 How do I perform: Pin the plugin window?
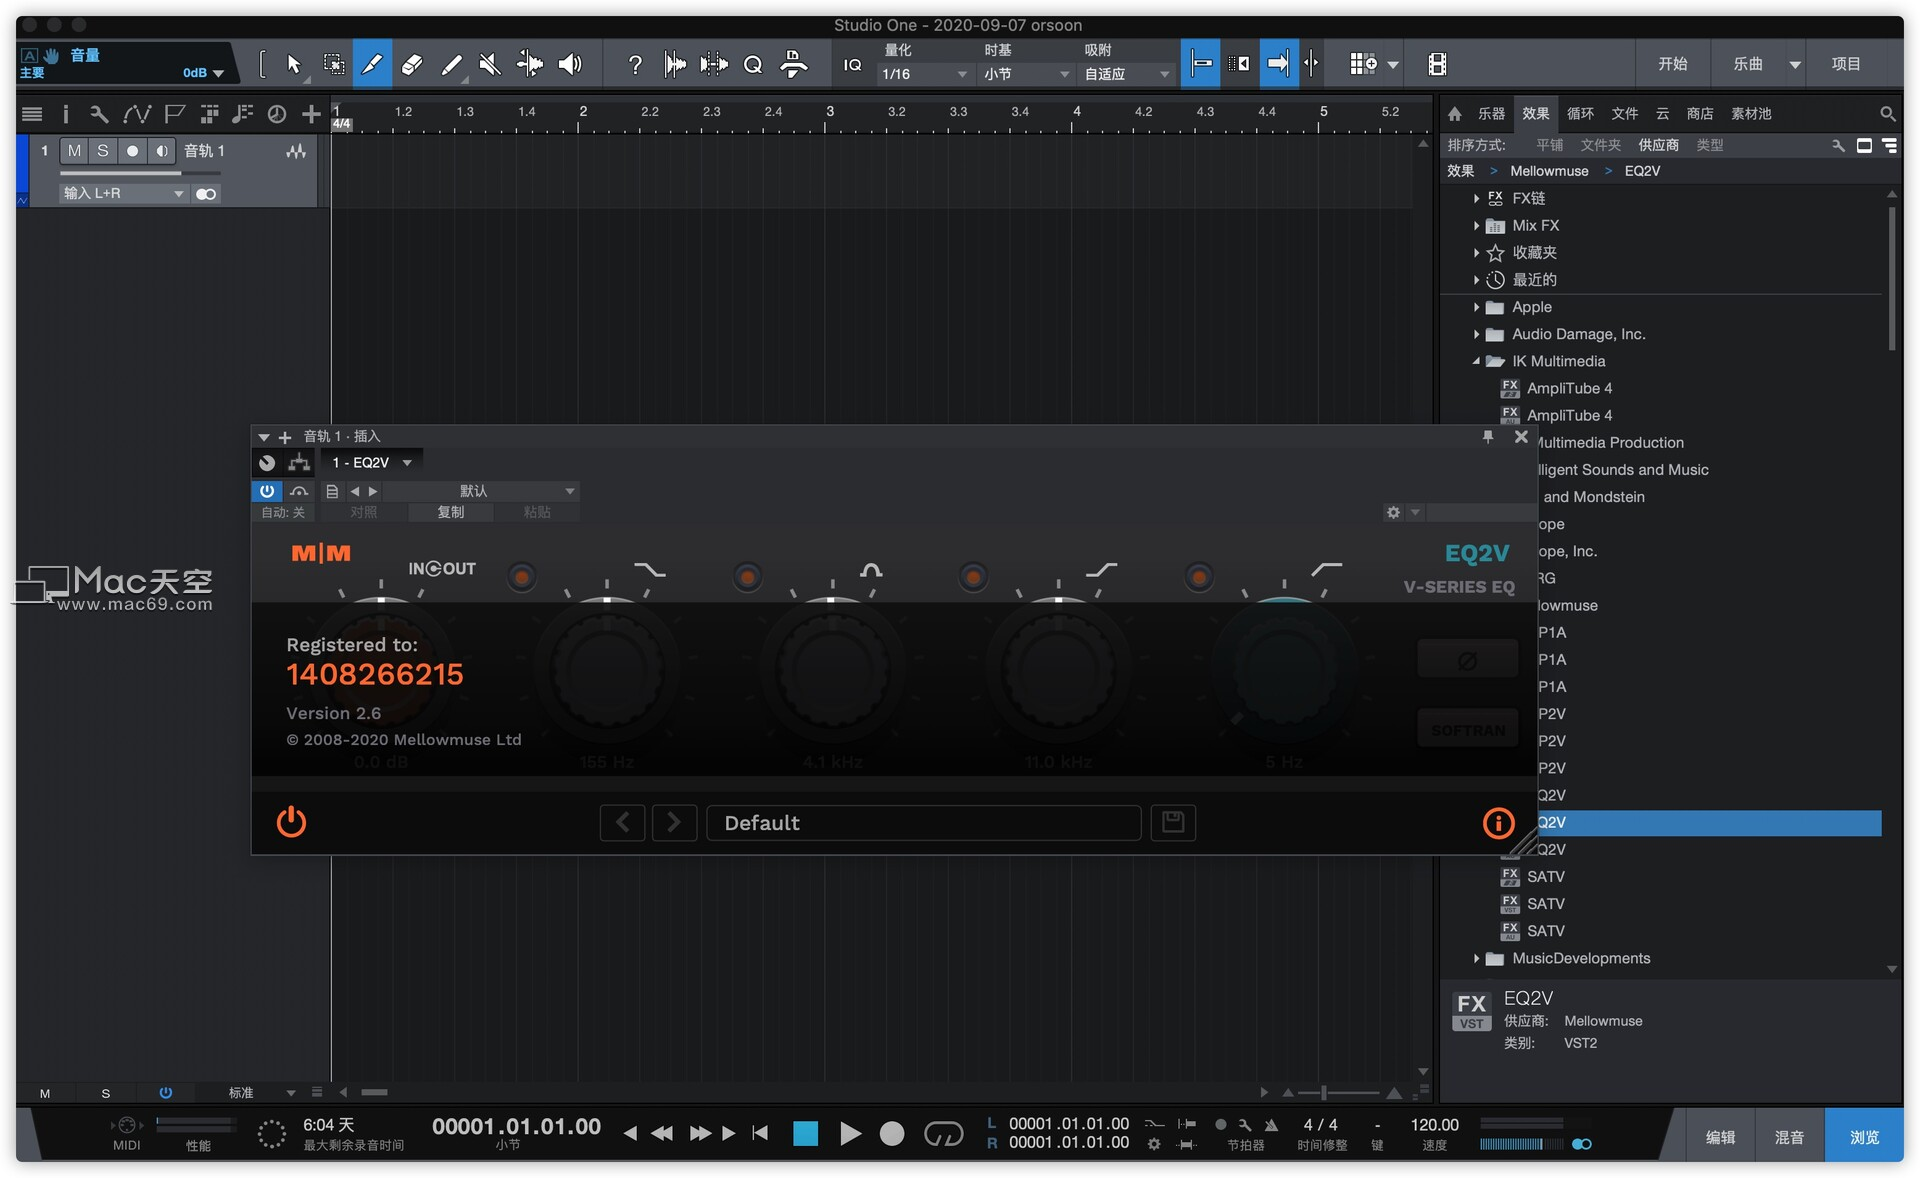point(1488,437)
